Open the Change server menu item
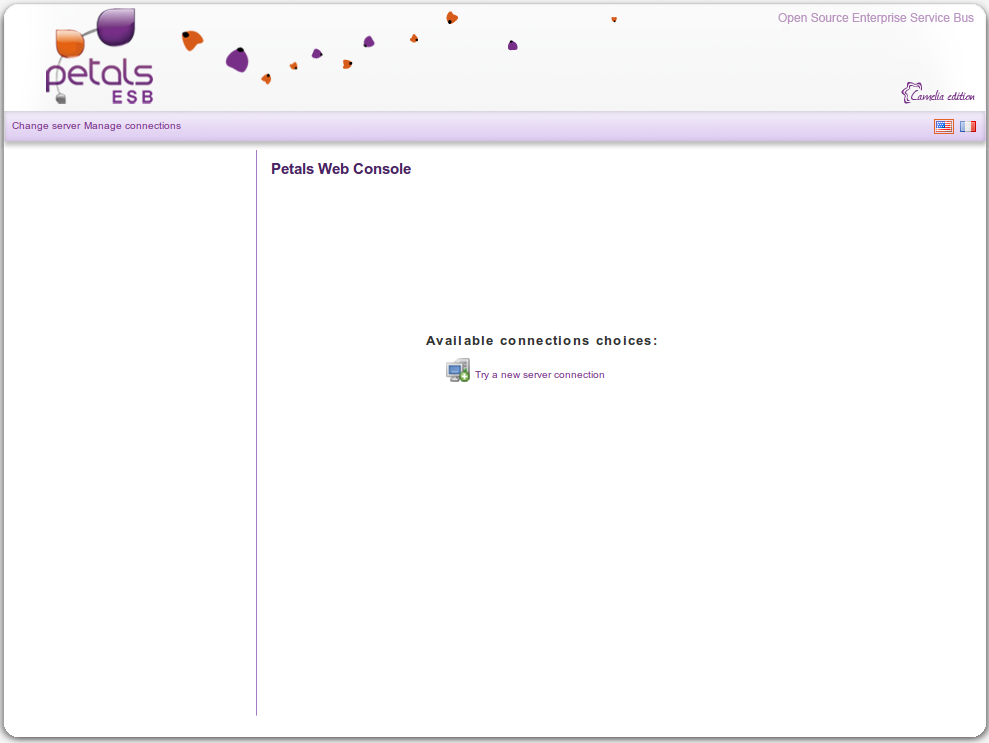 [x=46, y=126]
